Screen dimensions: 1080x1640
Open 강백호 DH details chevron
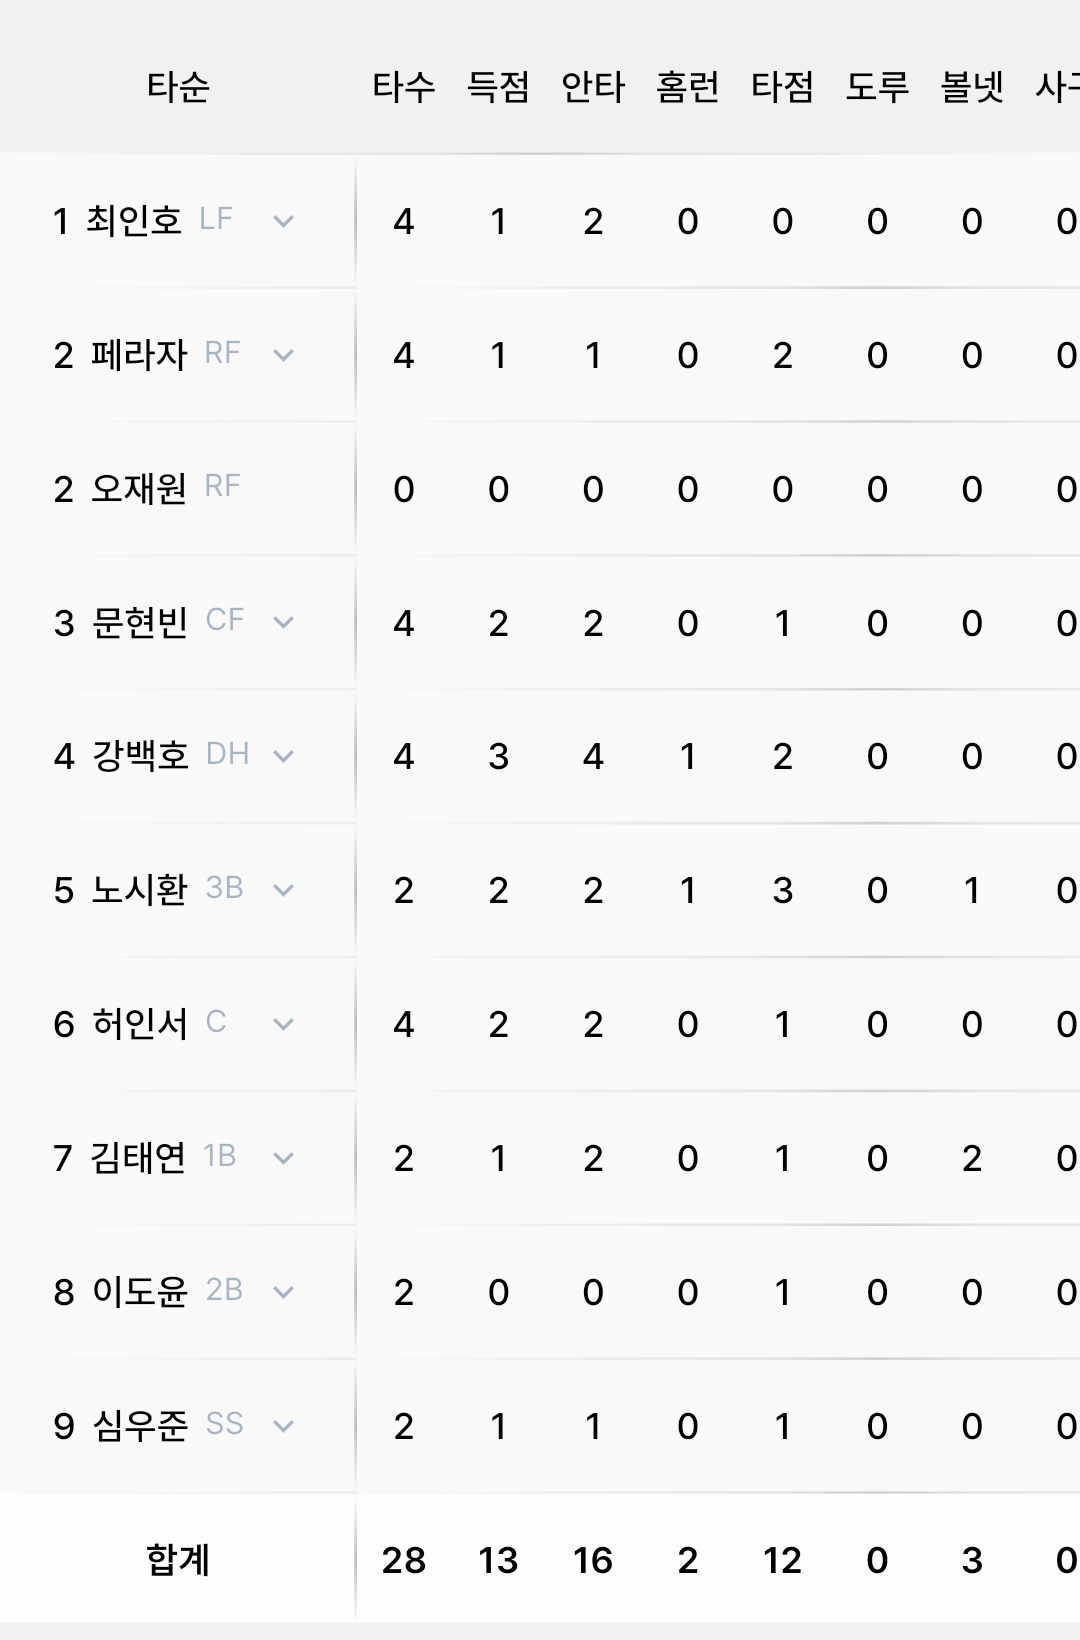284,756
